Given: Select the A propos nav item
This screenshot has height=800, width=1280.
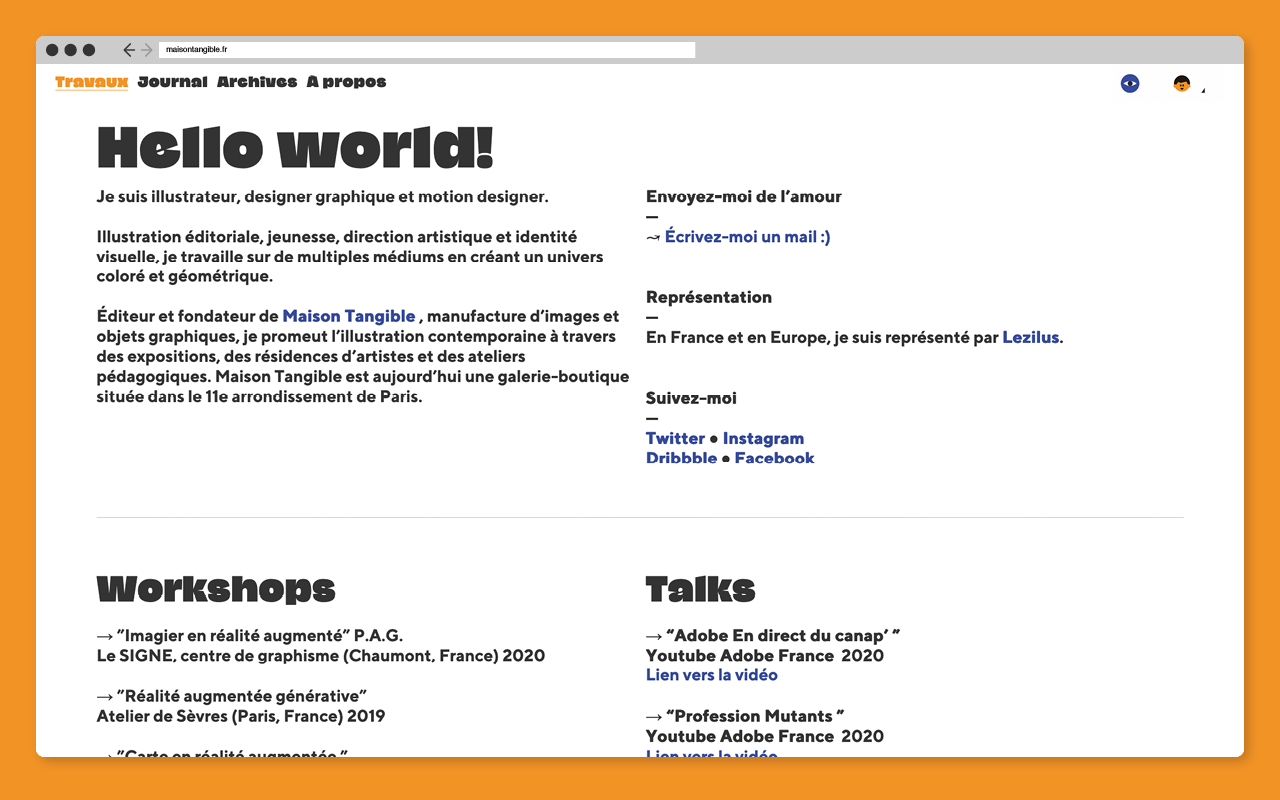Looking at the screenshot, I should coord(346,82).
